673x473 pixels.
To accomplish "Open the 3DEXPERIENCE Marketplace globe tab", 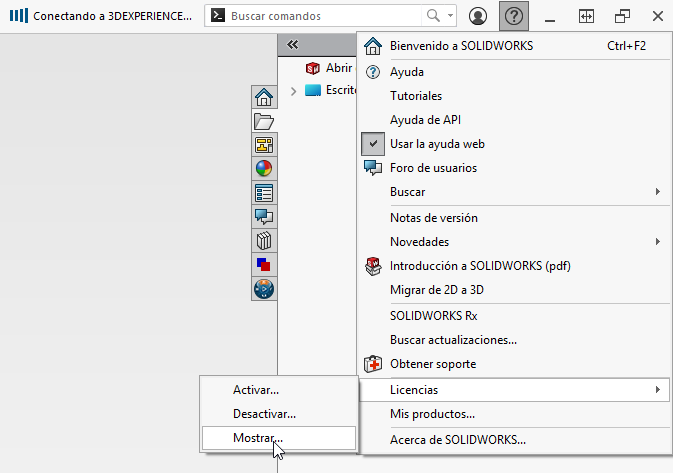I will coord(264,289).
